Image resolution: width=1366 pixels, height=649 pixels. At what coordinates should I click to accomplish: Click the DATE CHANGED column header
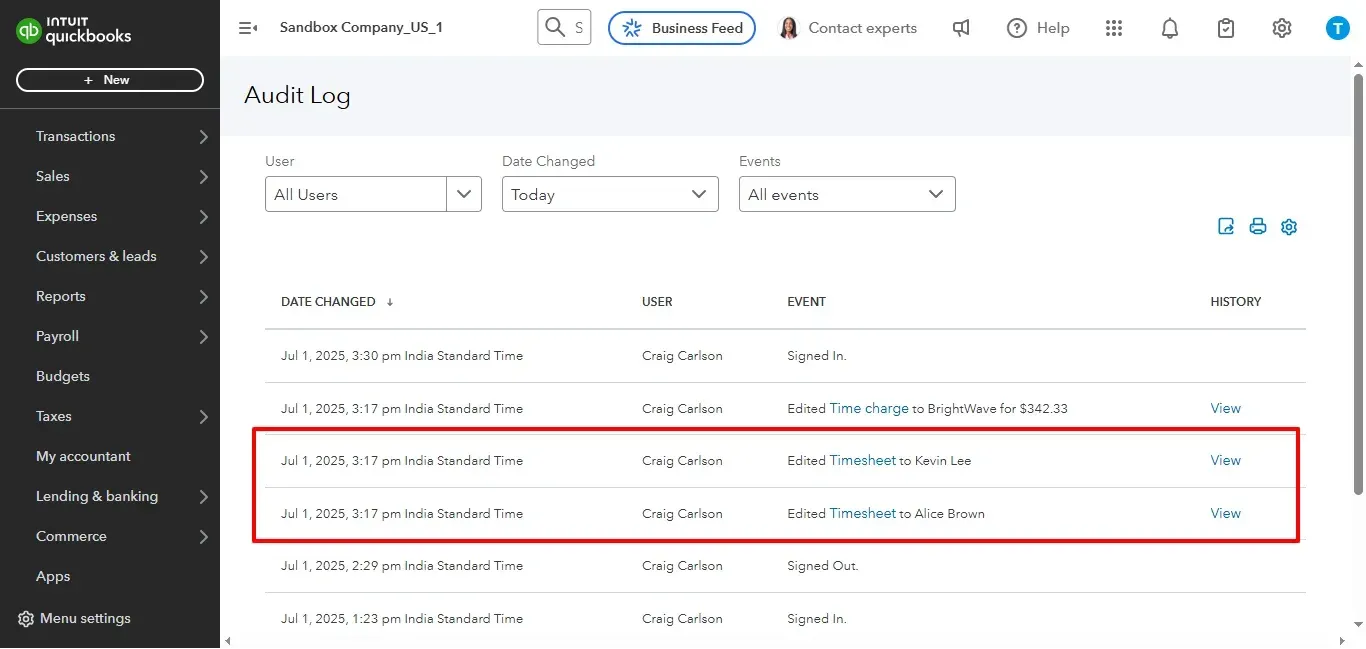click(x=328, y=302)
